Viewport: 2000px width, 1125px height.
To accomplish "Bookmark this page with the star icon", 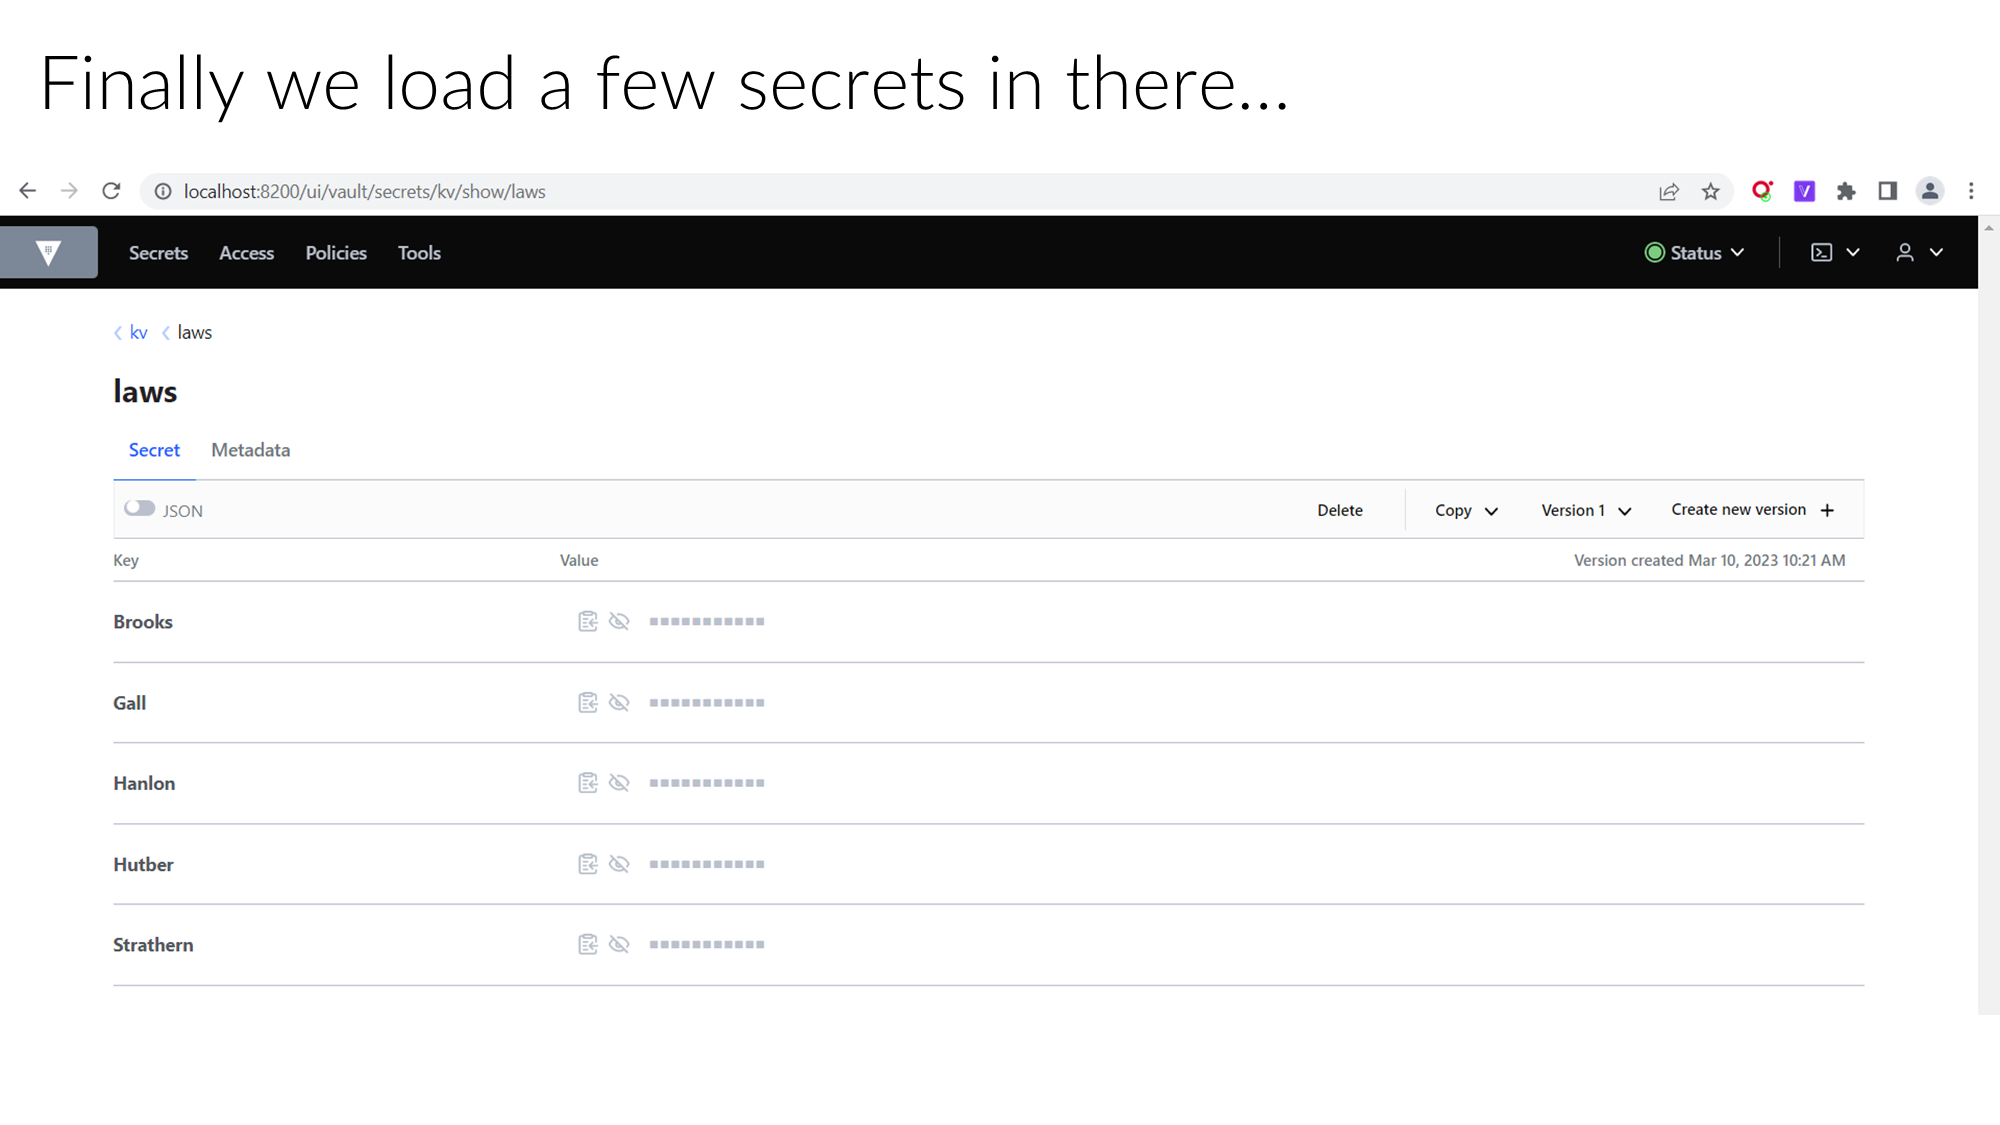I will pos(1711,192).
